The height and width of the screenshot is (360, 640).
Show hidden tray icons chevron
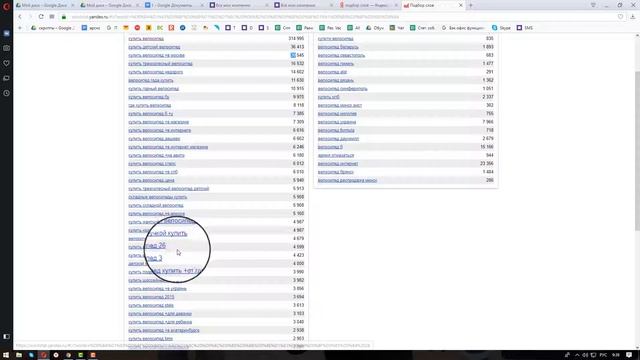(x=577, y=355)
